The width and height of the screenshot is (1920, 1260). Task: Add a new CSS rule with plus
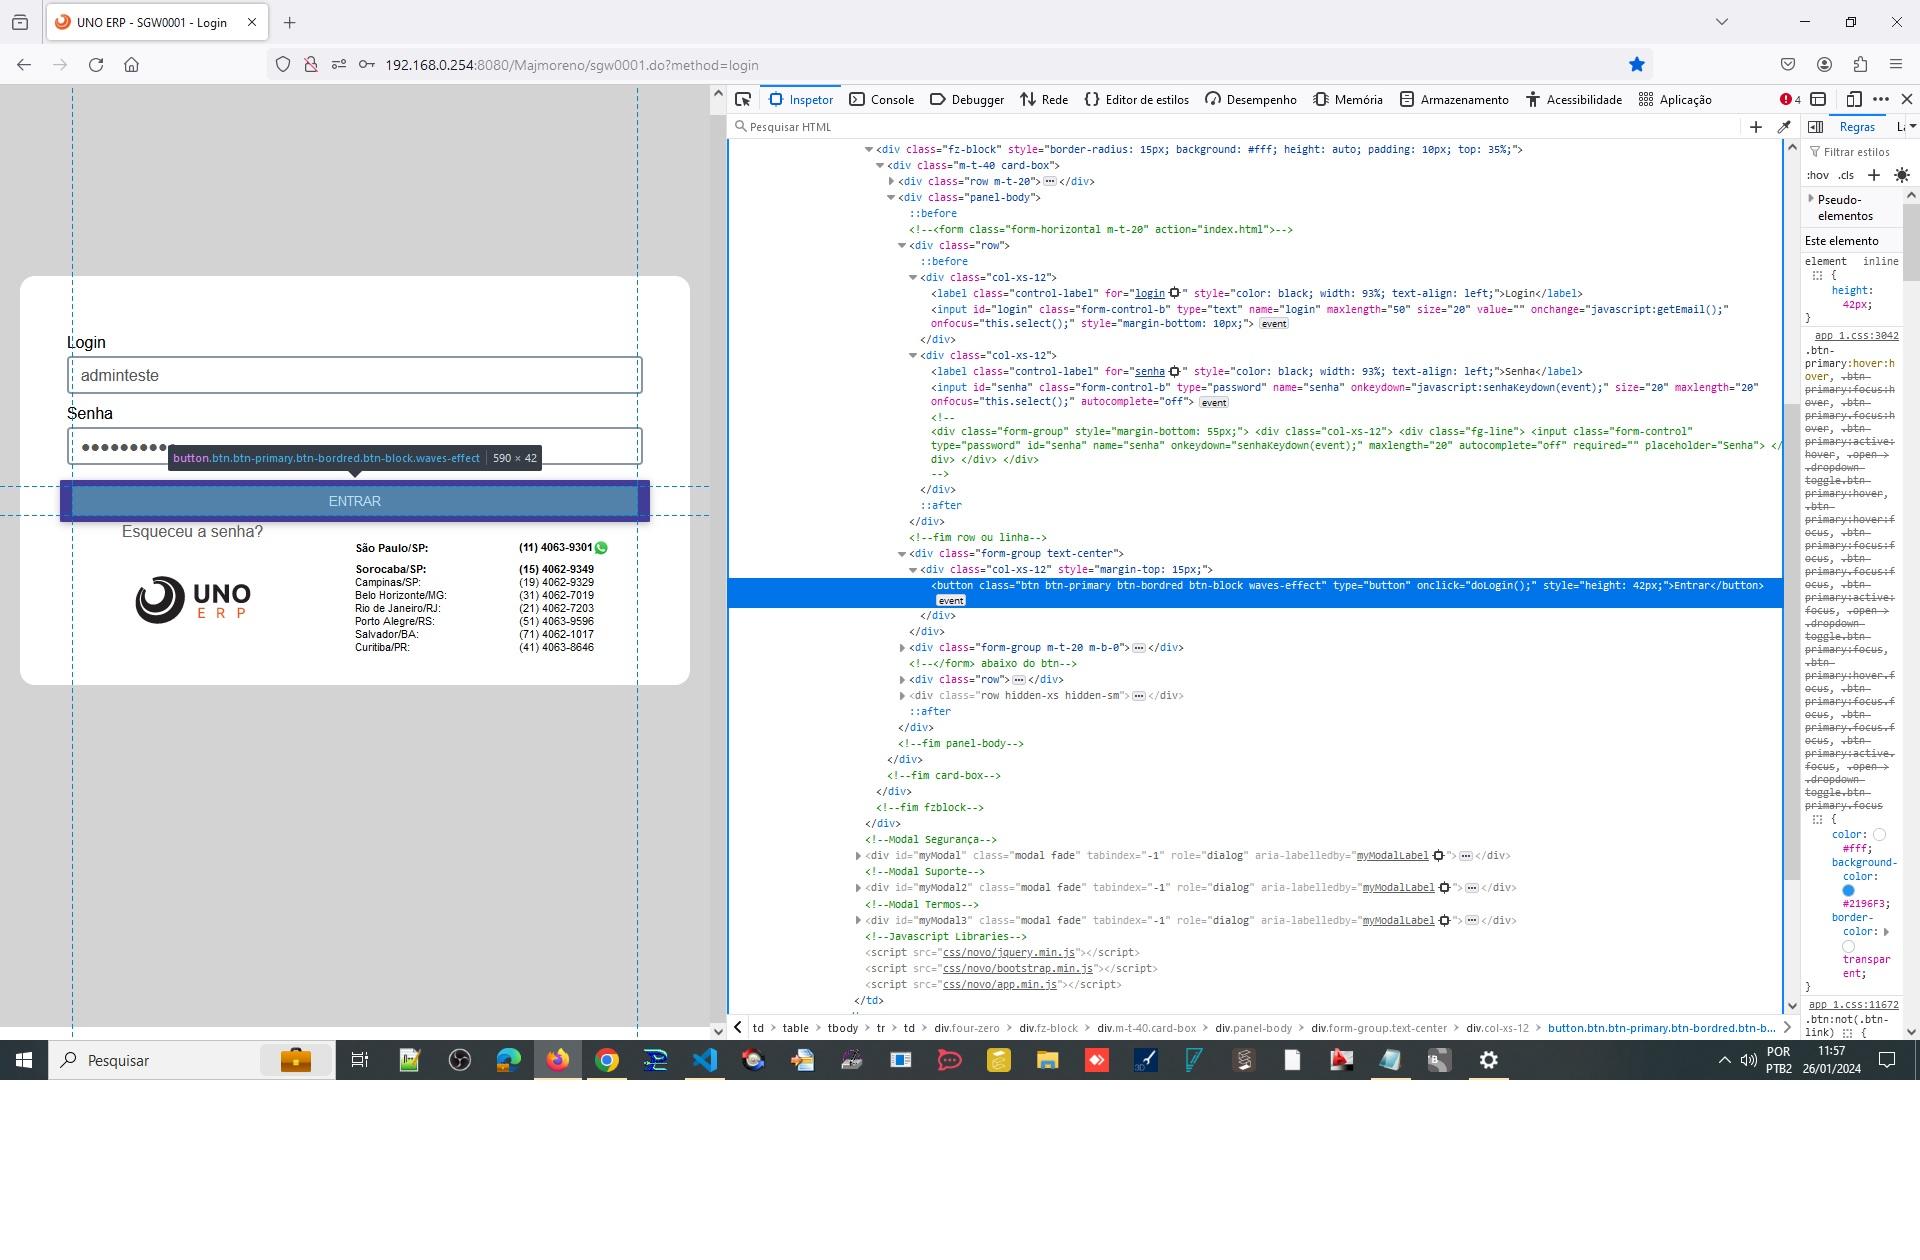point(1874,175)
